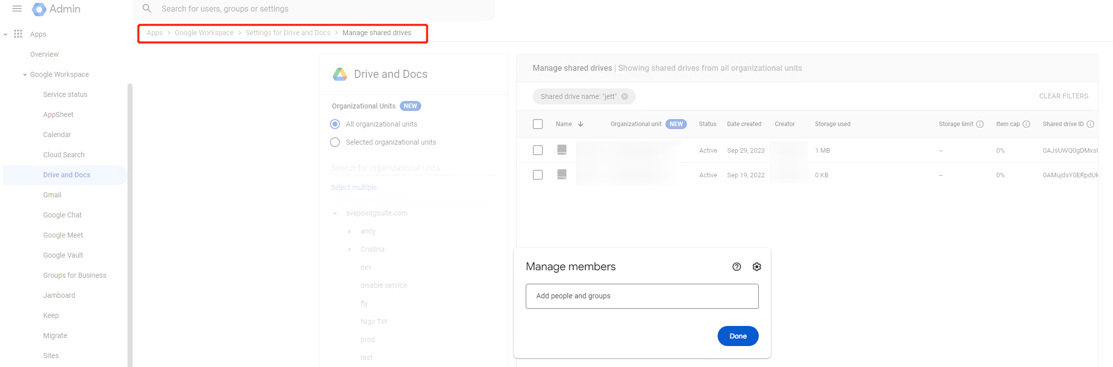
Task: Click the 1 MB storage value
Action: 822,150
